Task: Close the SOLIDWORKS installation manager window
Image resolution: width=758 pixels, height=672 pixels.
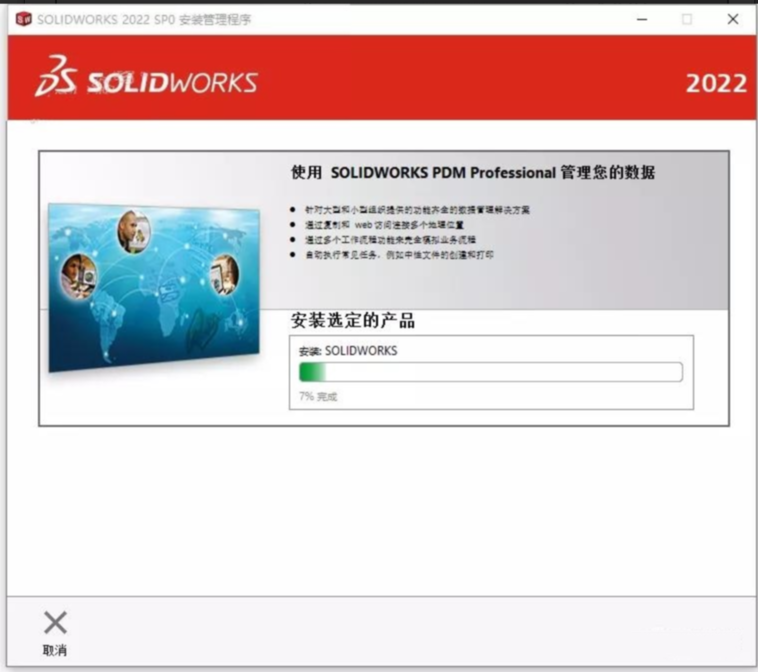Action: pos(733,19)
